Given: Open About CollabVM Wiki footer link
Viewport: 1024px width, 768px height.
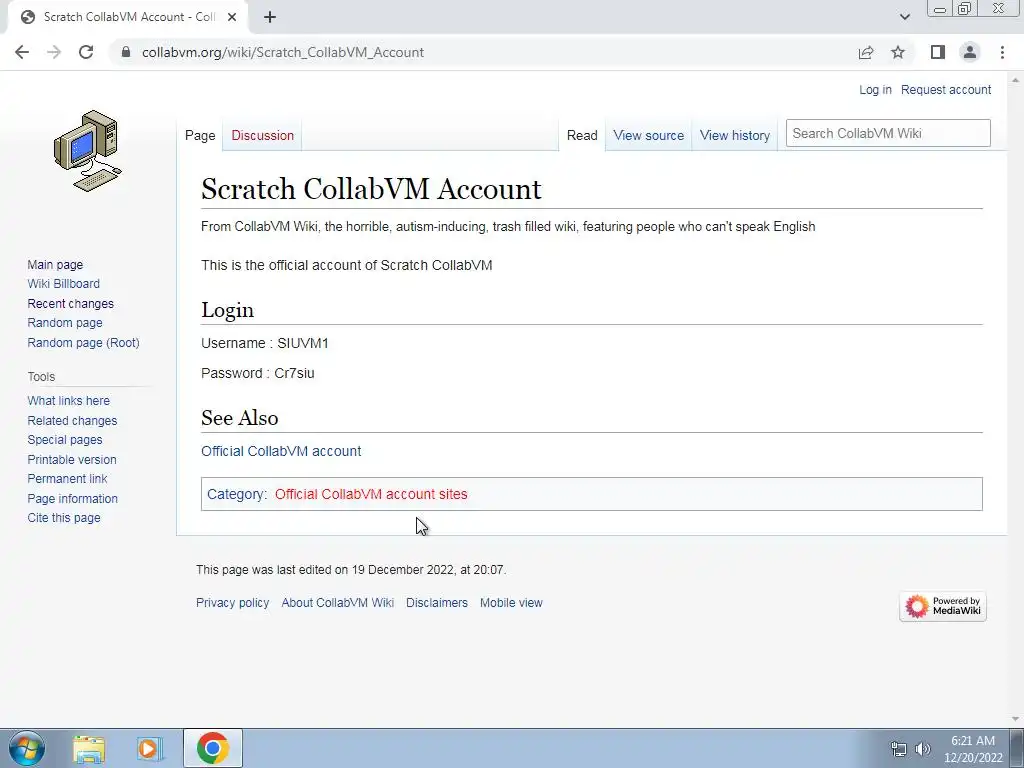Looking at the screenshot, I should pos(338,602).
